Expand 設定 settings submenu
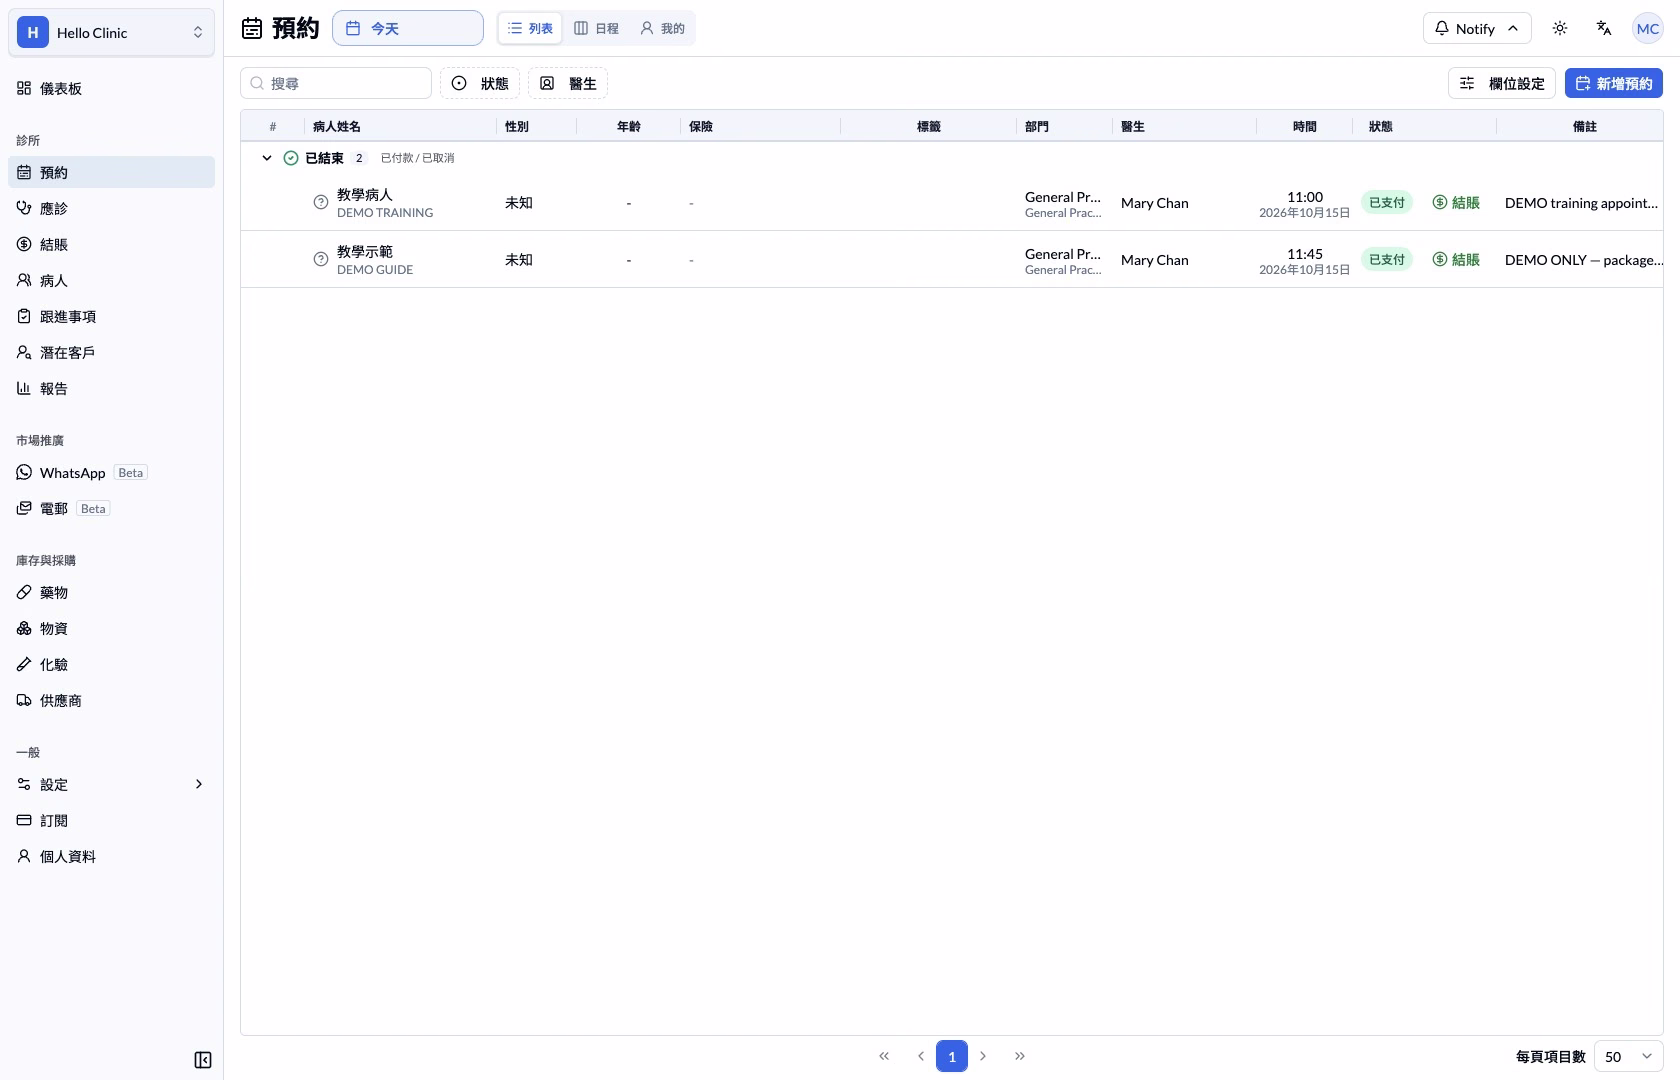 point(111,785)
